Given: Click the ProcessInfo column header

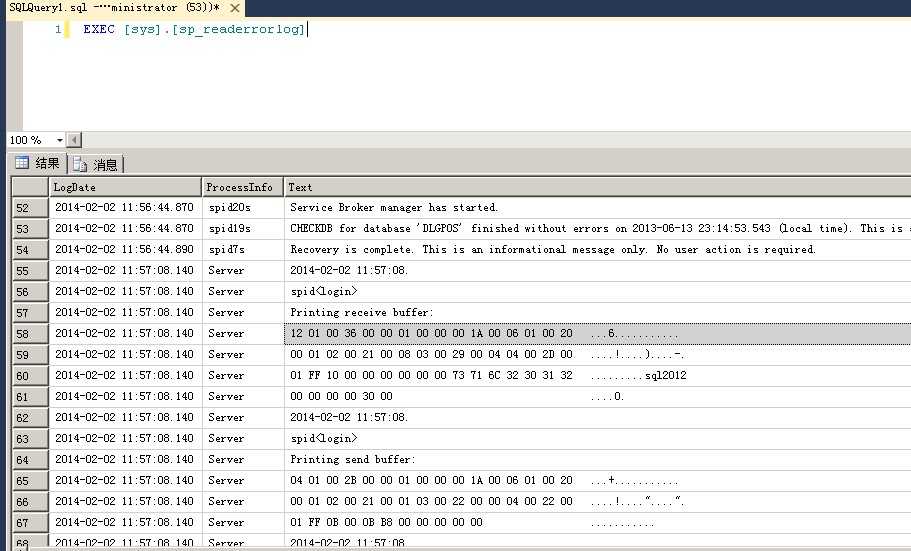Looking at the screenshot, I should [x=242, y=187].
